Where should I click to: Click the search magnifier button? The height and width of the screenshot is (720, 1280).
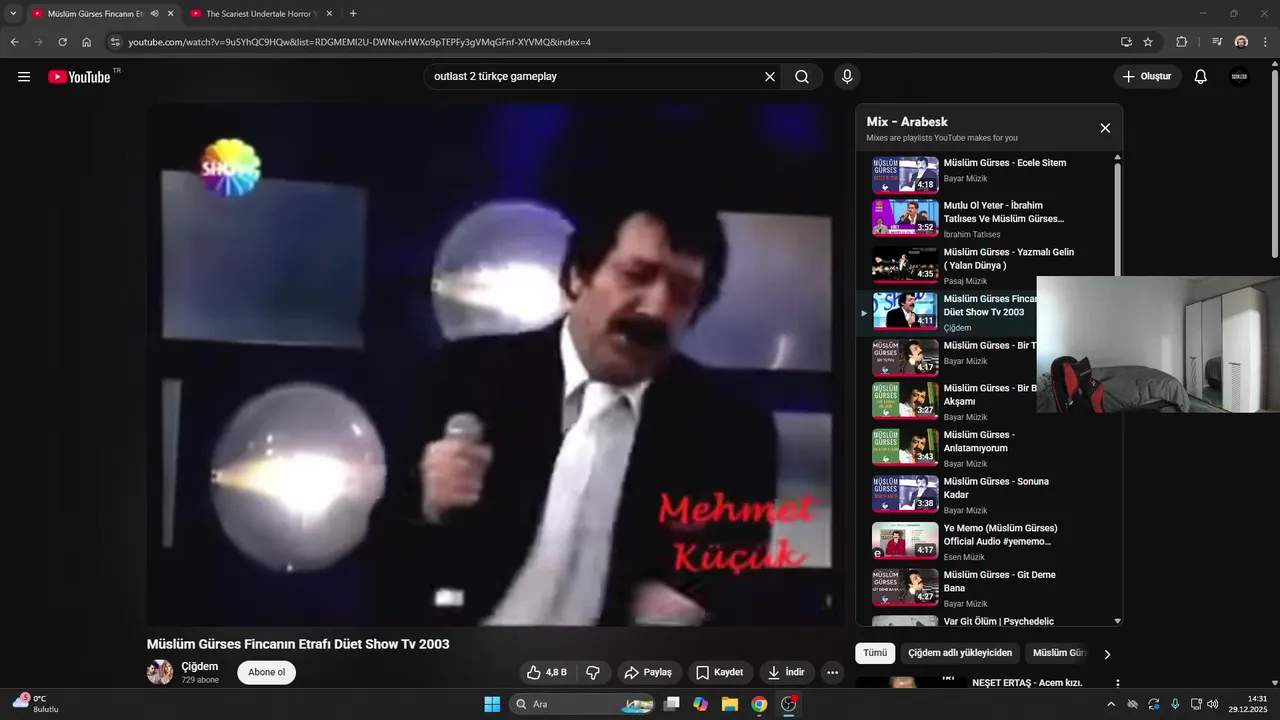pos(802,77)
